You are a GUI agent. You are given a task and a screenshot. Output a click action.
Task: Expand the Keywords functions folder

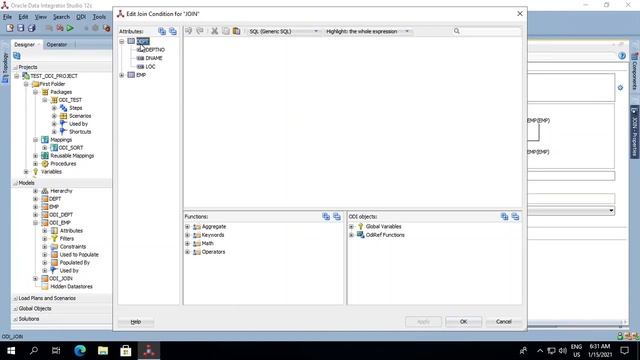coord(187,235)
